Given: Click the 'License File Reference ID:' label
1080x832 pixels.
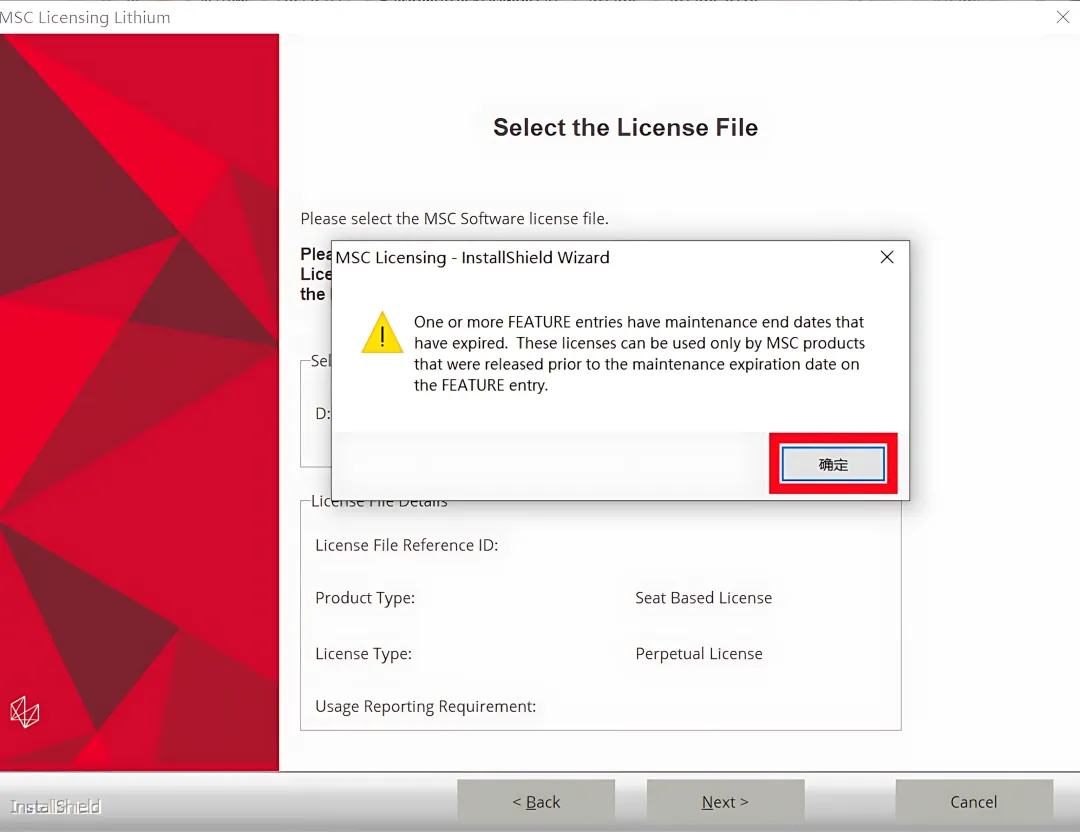Looking at the screenshot, I should 406,545.
